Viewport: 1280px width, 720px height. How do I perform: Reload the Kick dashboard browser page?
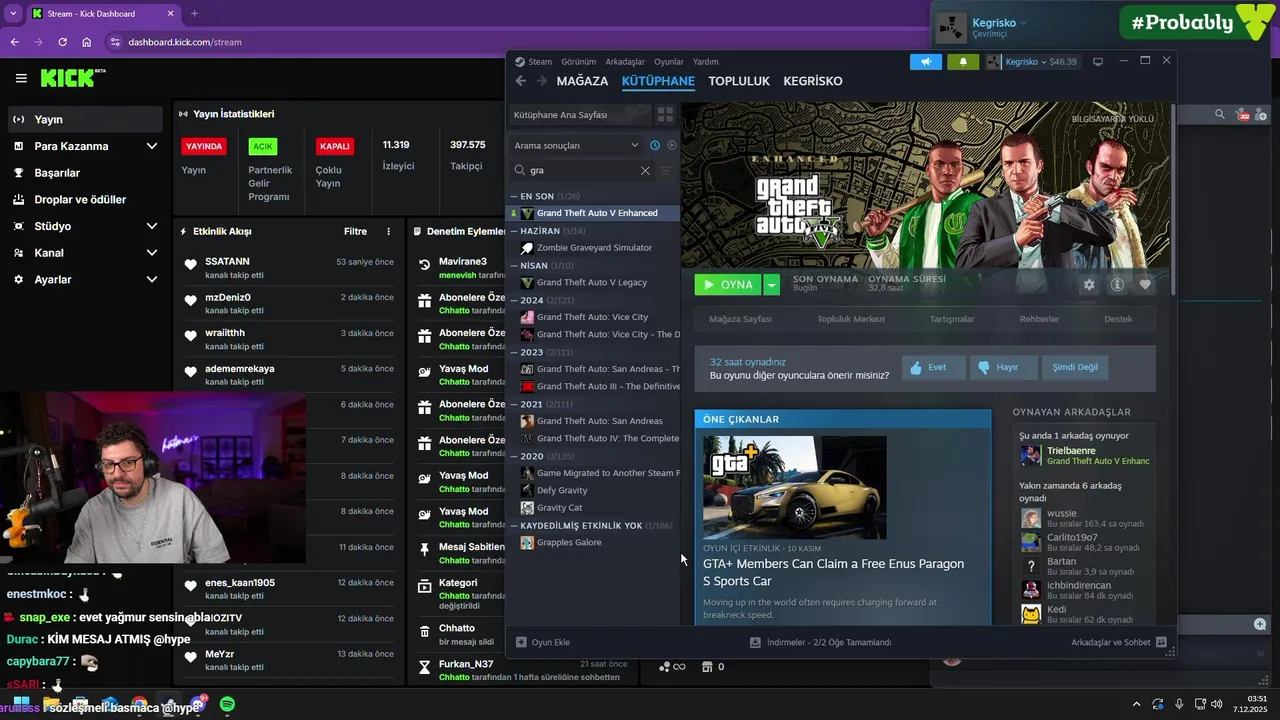pos(62,42)
